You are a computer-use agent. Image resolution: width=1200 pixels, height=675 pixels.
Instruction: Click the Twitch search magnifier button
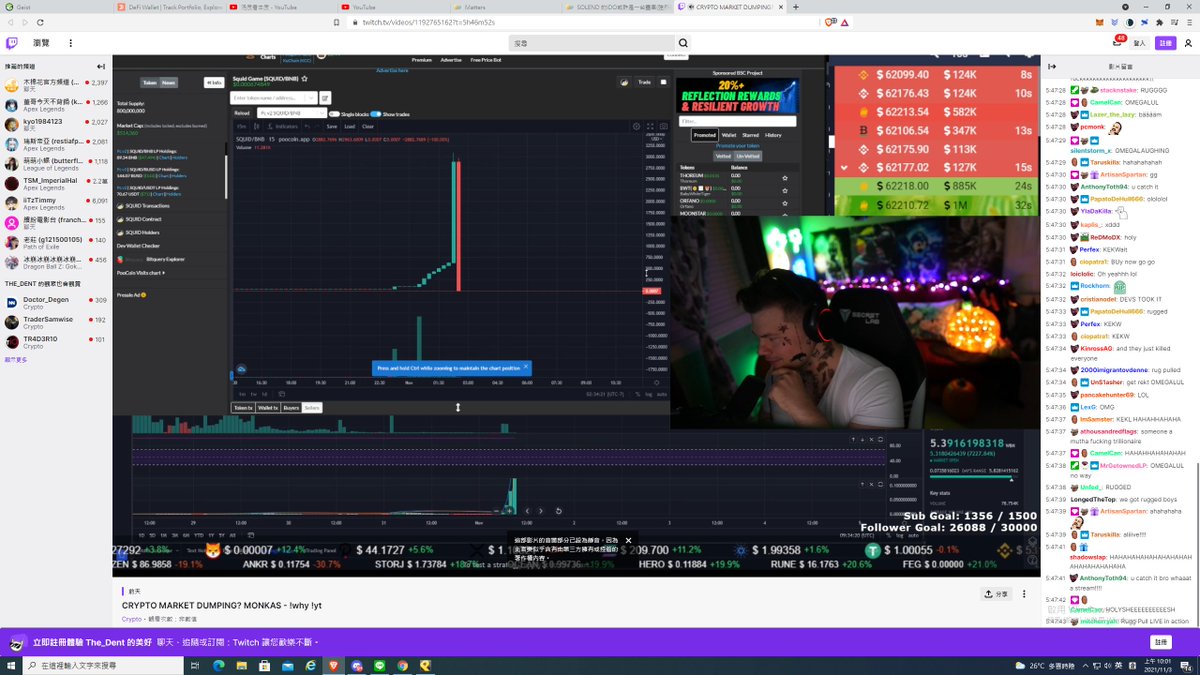coord(683,43)
